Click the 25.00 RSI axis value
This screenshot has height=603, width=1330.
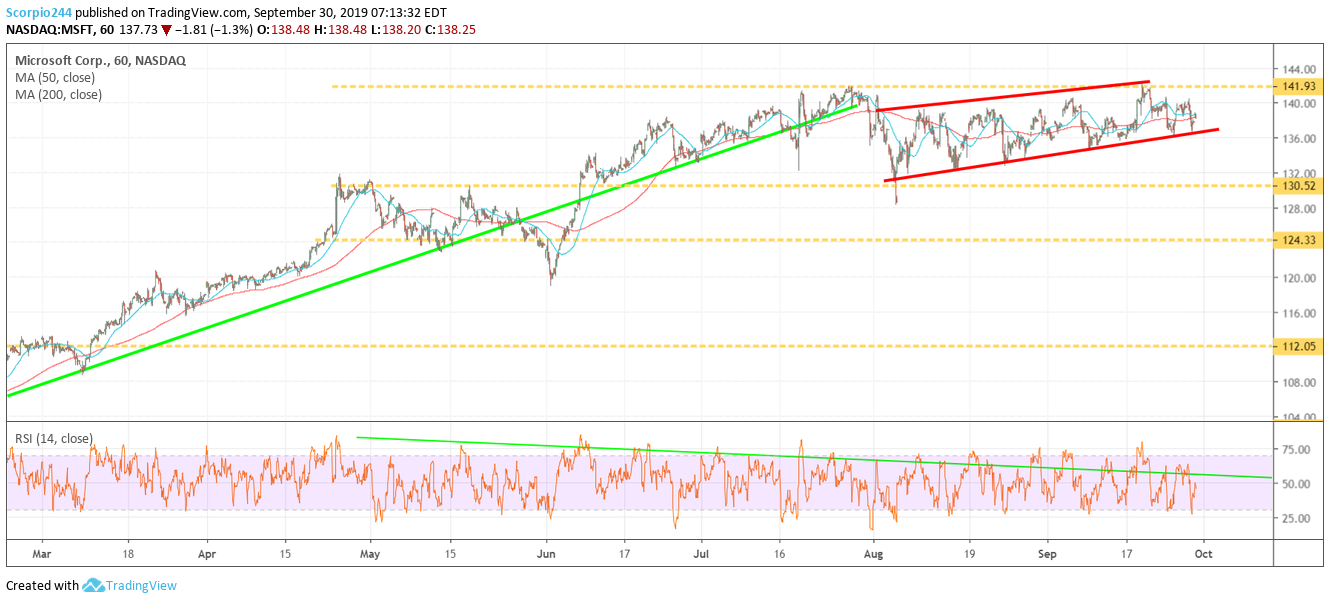(x=1298, y=518)
